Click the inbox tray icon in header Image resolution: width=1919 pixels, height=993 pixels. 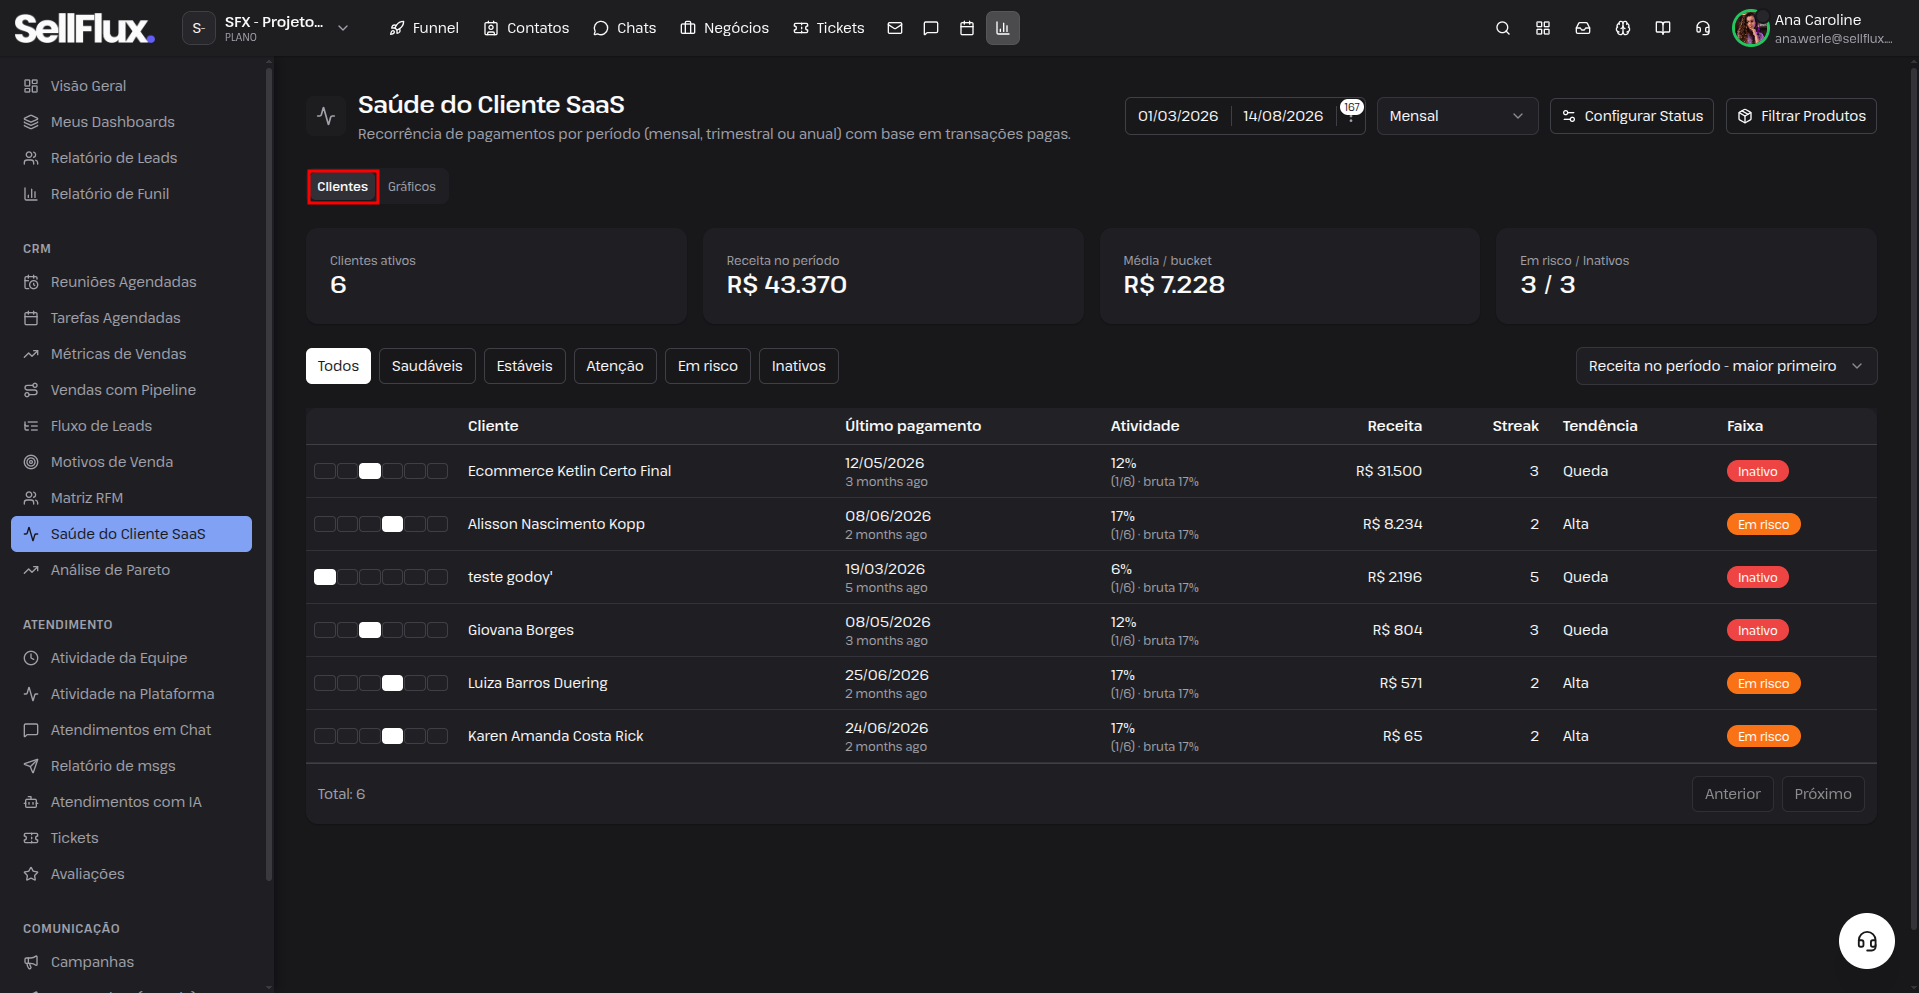click(x=1583, y=28)
